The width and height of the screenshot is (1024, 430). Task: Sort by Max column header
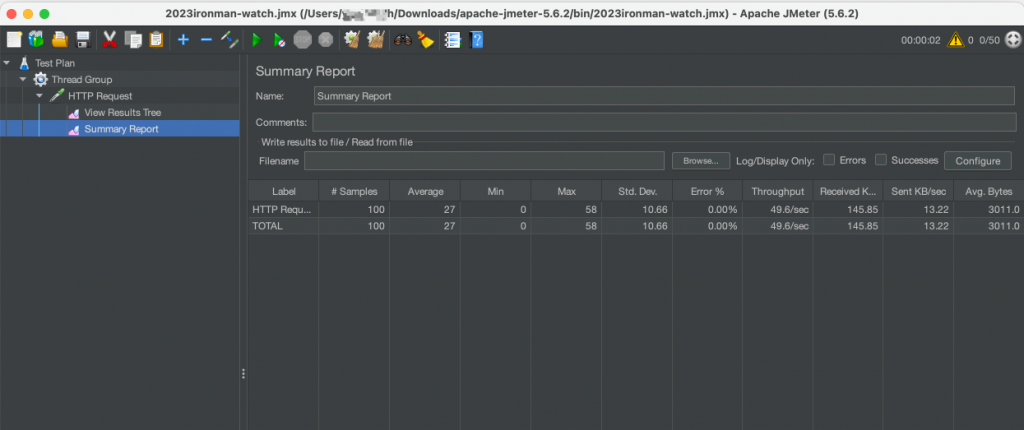(x=566, y=191)
